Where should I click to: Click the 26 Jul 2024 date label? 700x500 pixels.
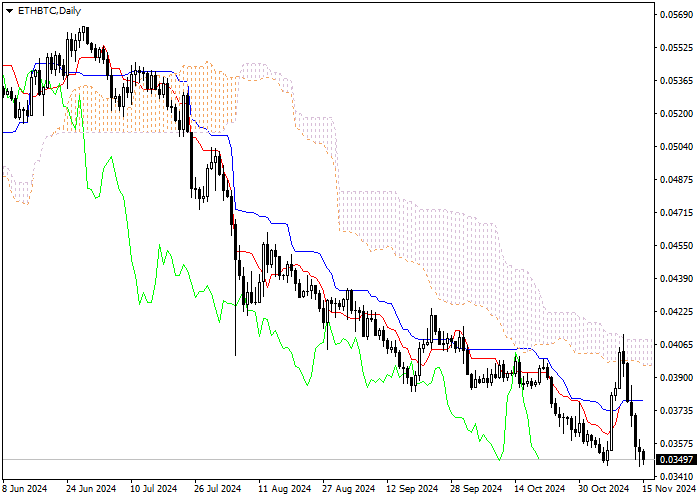pos(217,489)
